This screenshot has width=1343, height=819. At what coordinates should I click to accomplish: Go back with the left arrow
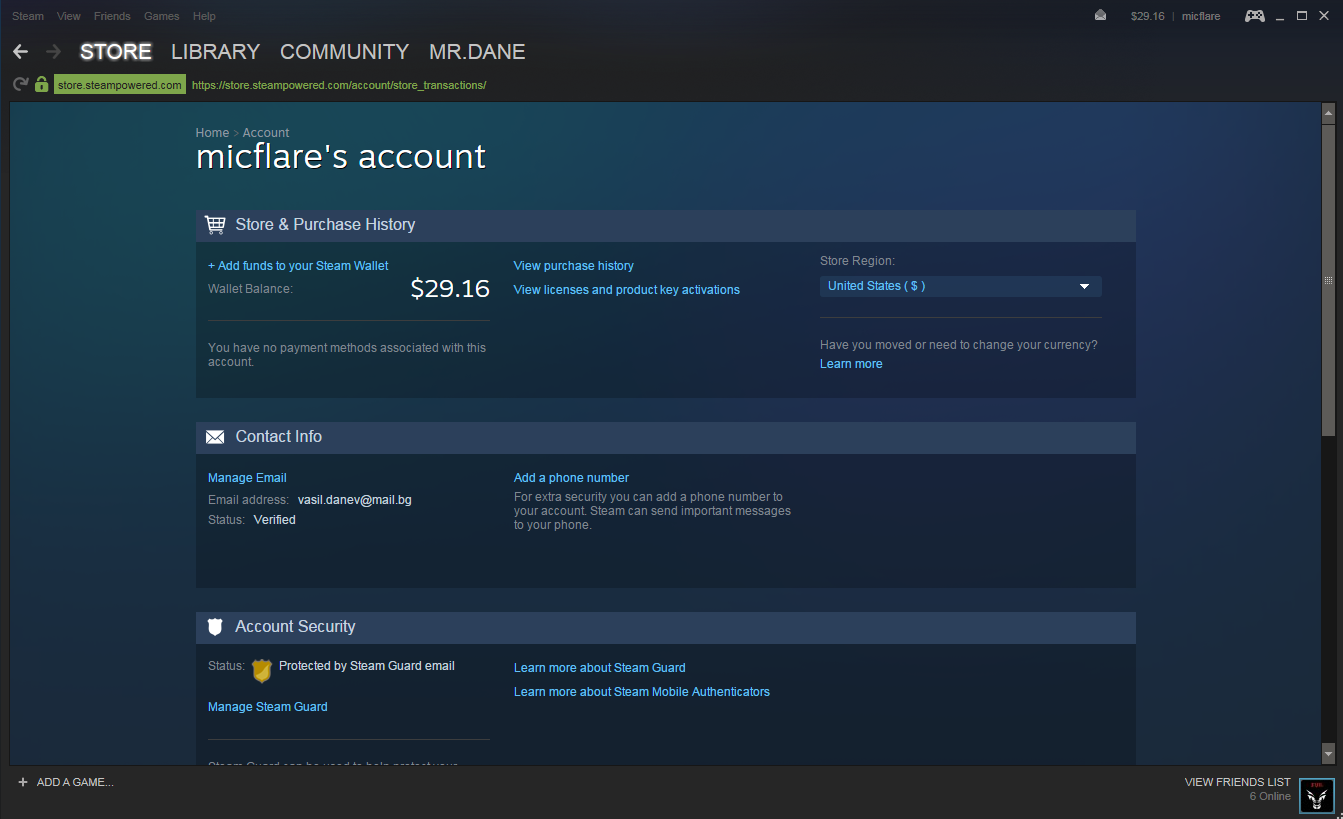20,52
